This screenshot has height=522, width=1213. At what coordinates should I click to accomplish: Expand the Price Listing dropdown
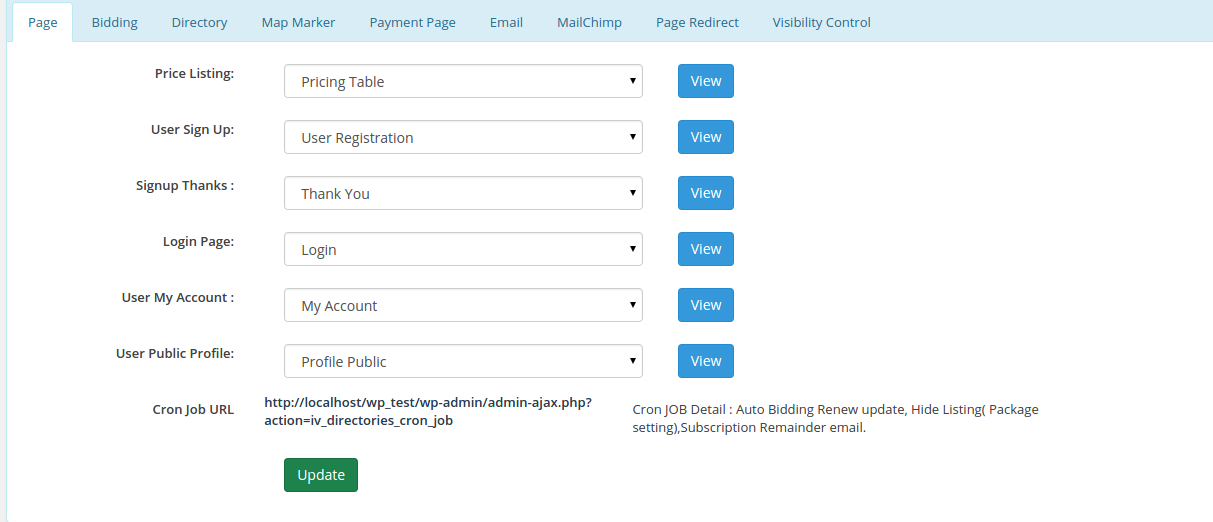pyautogui.click(x=463, y=82)
